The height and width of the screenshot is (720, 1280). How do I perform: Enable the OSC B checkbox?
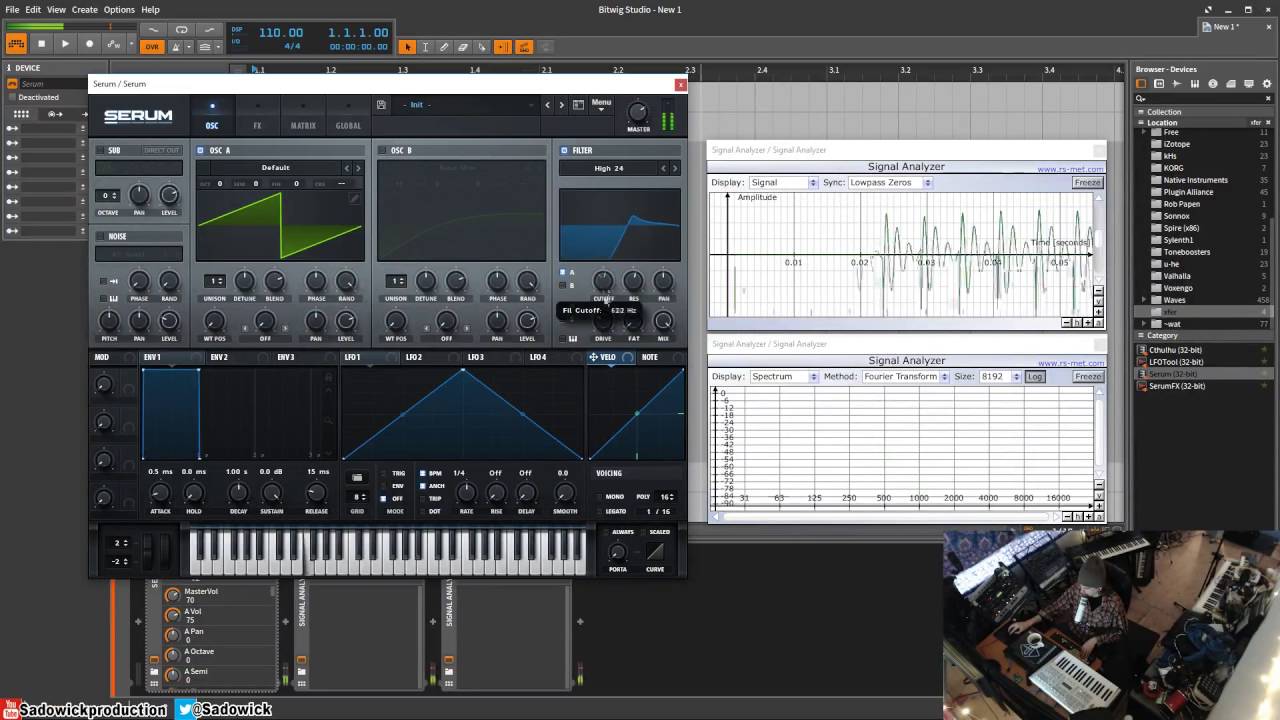coord(382,150)
